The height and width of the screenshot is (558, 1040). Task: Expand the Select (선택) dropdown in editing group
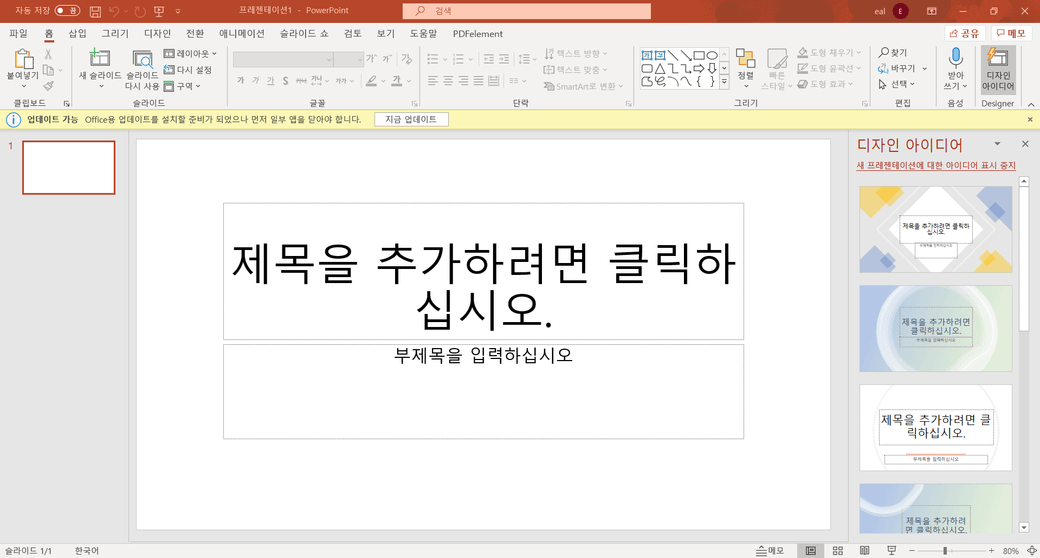click(901, 85)
